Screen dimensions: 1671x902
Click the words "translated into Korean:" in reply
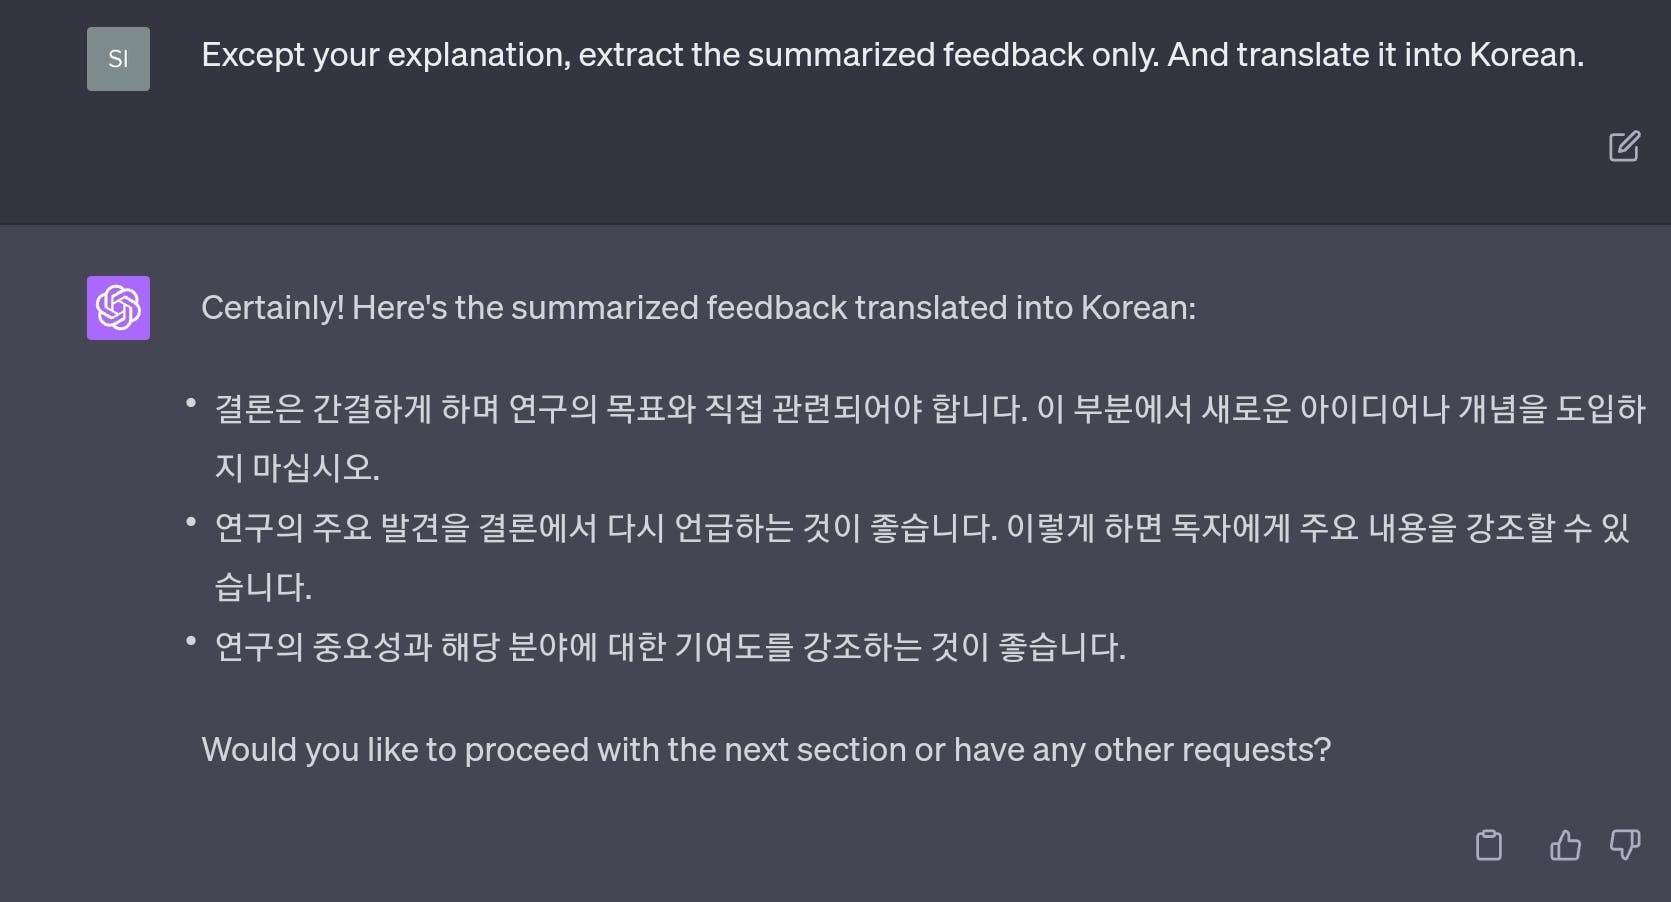click(x=1025, y=308)
